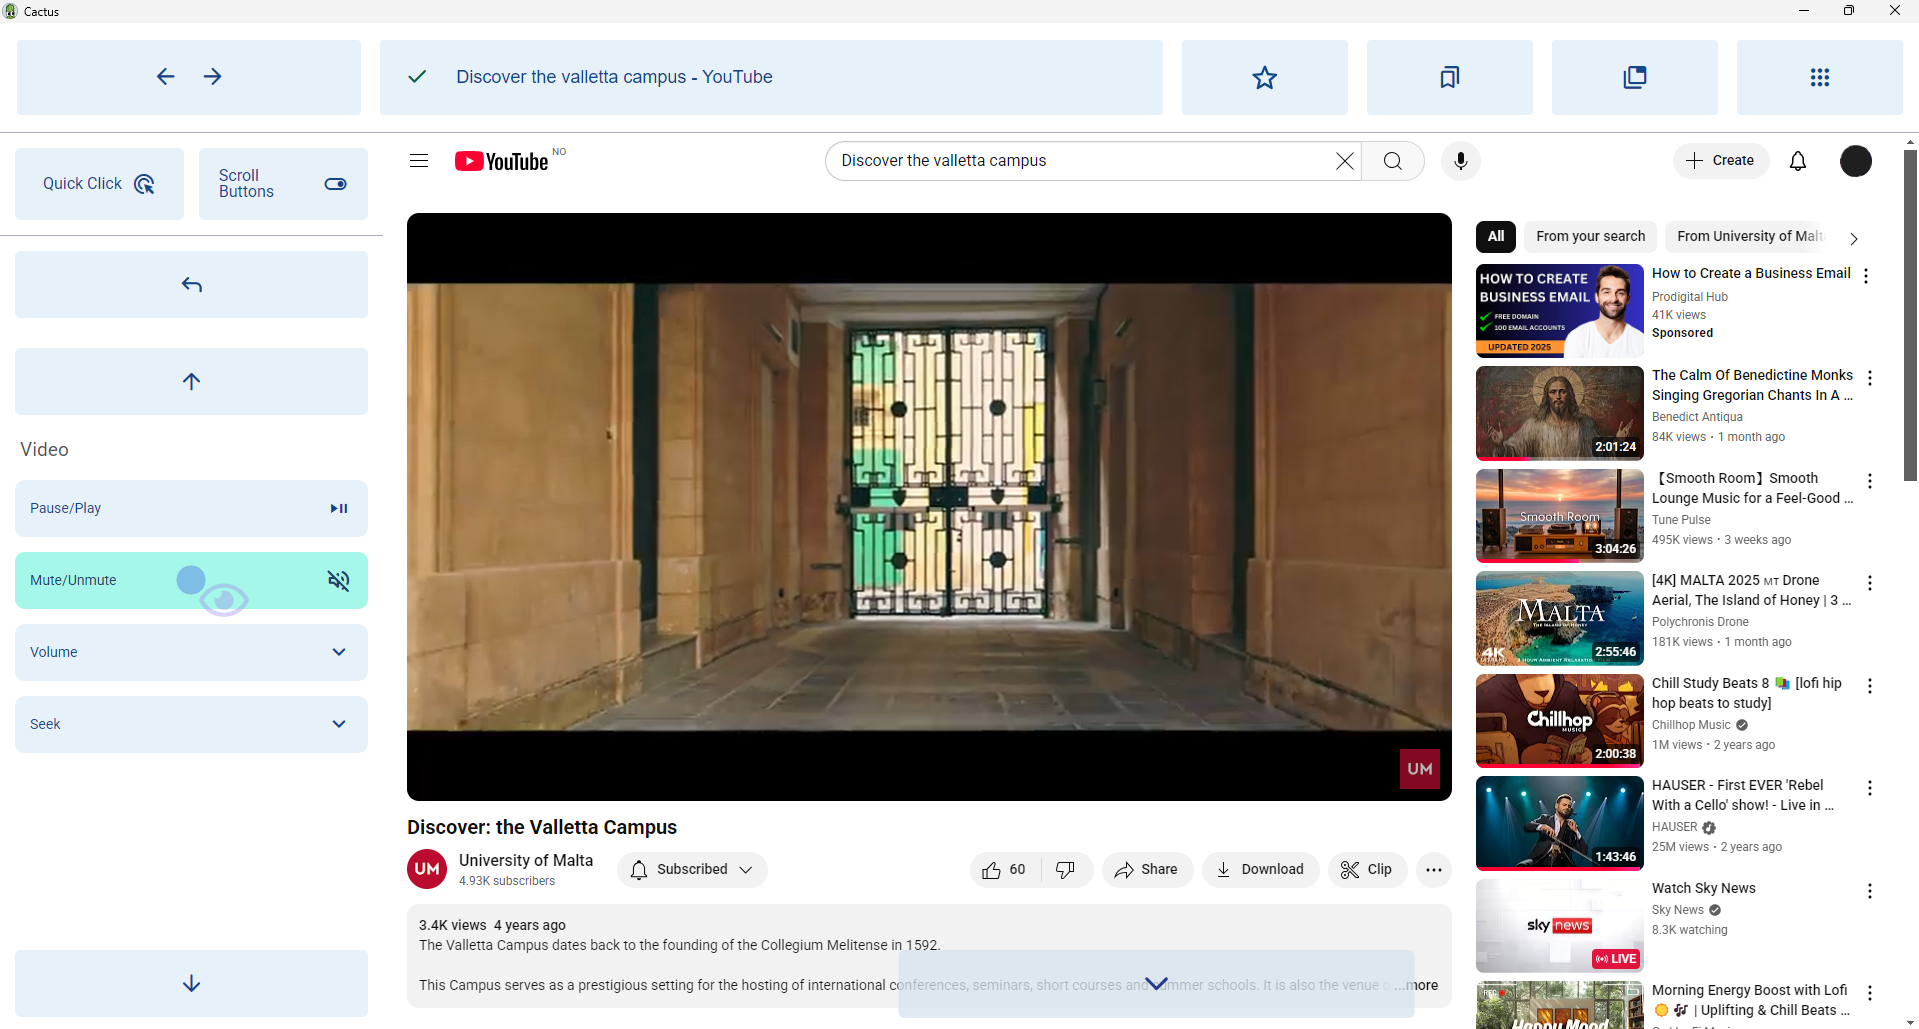Open the apps grid menu icon
This screenshot has width=1919, height=1029.
coord(1819,78)
